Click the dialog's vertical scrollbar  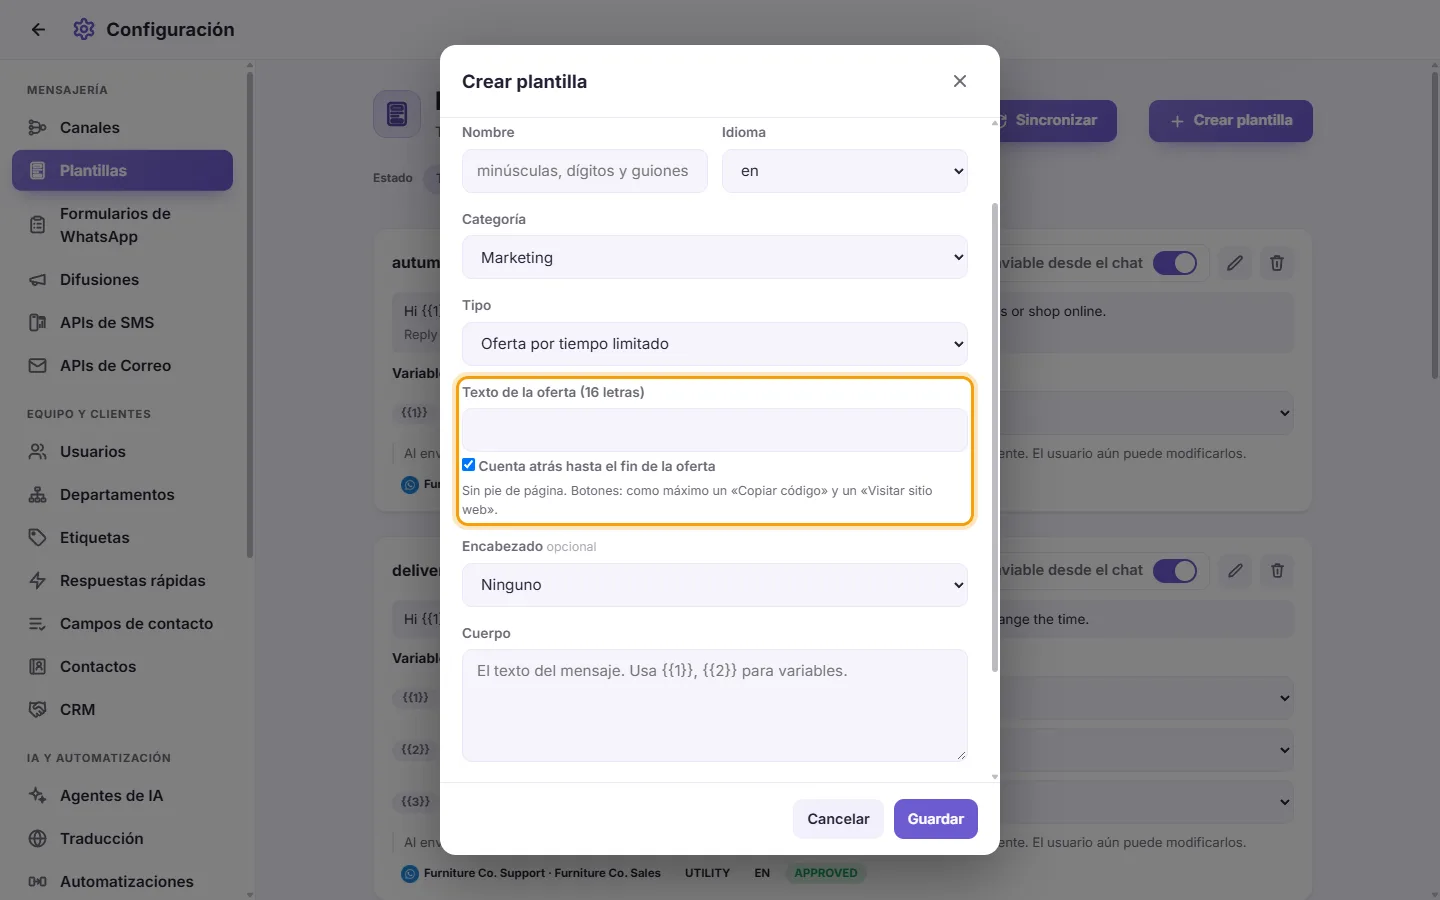pyautogui.click(x=994, y=438)
